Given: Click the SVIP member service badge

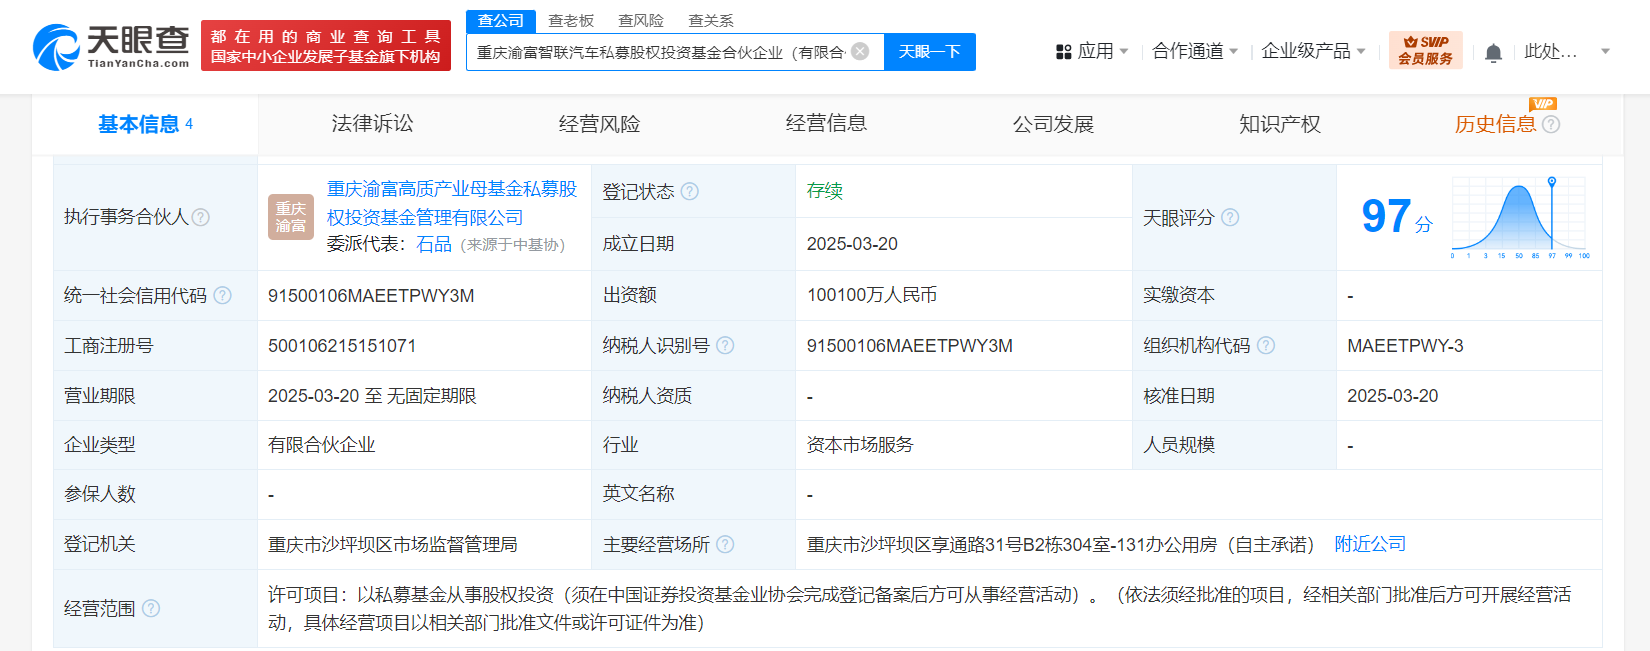Looking at the screenshot, I should [1425, 50].
